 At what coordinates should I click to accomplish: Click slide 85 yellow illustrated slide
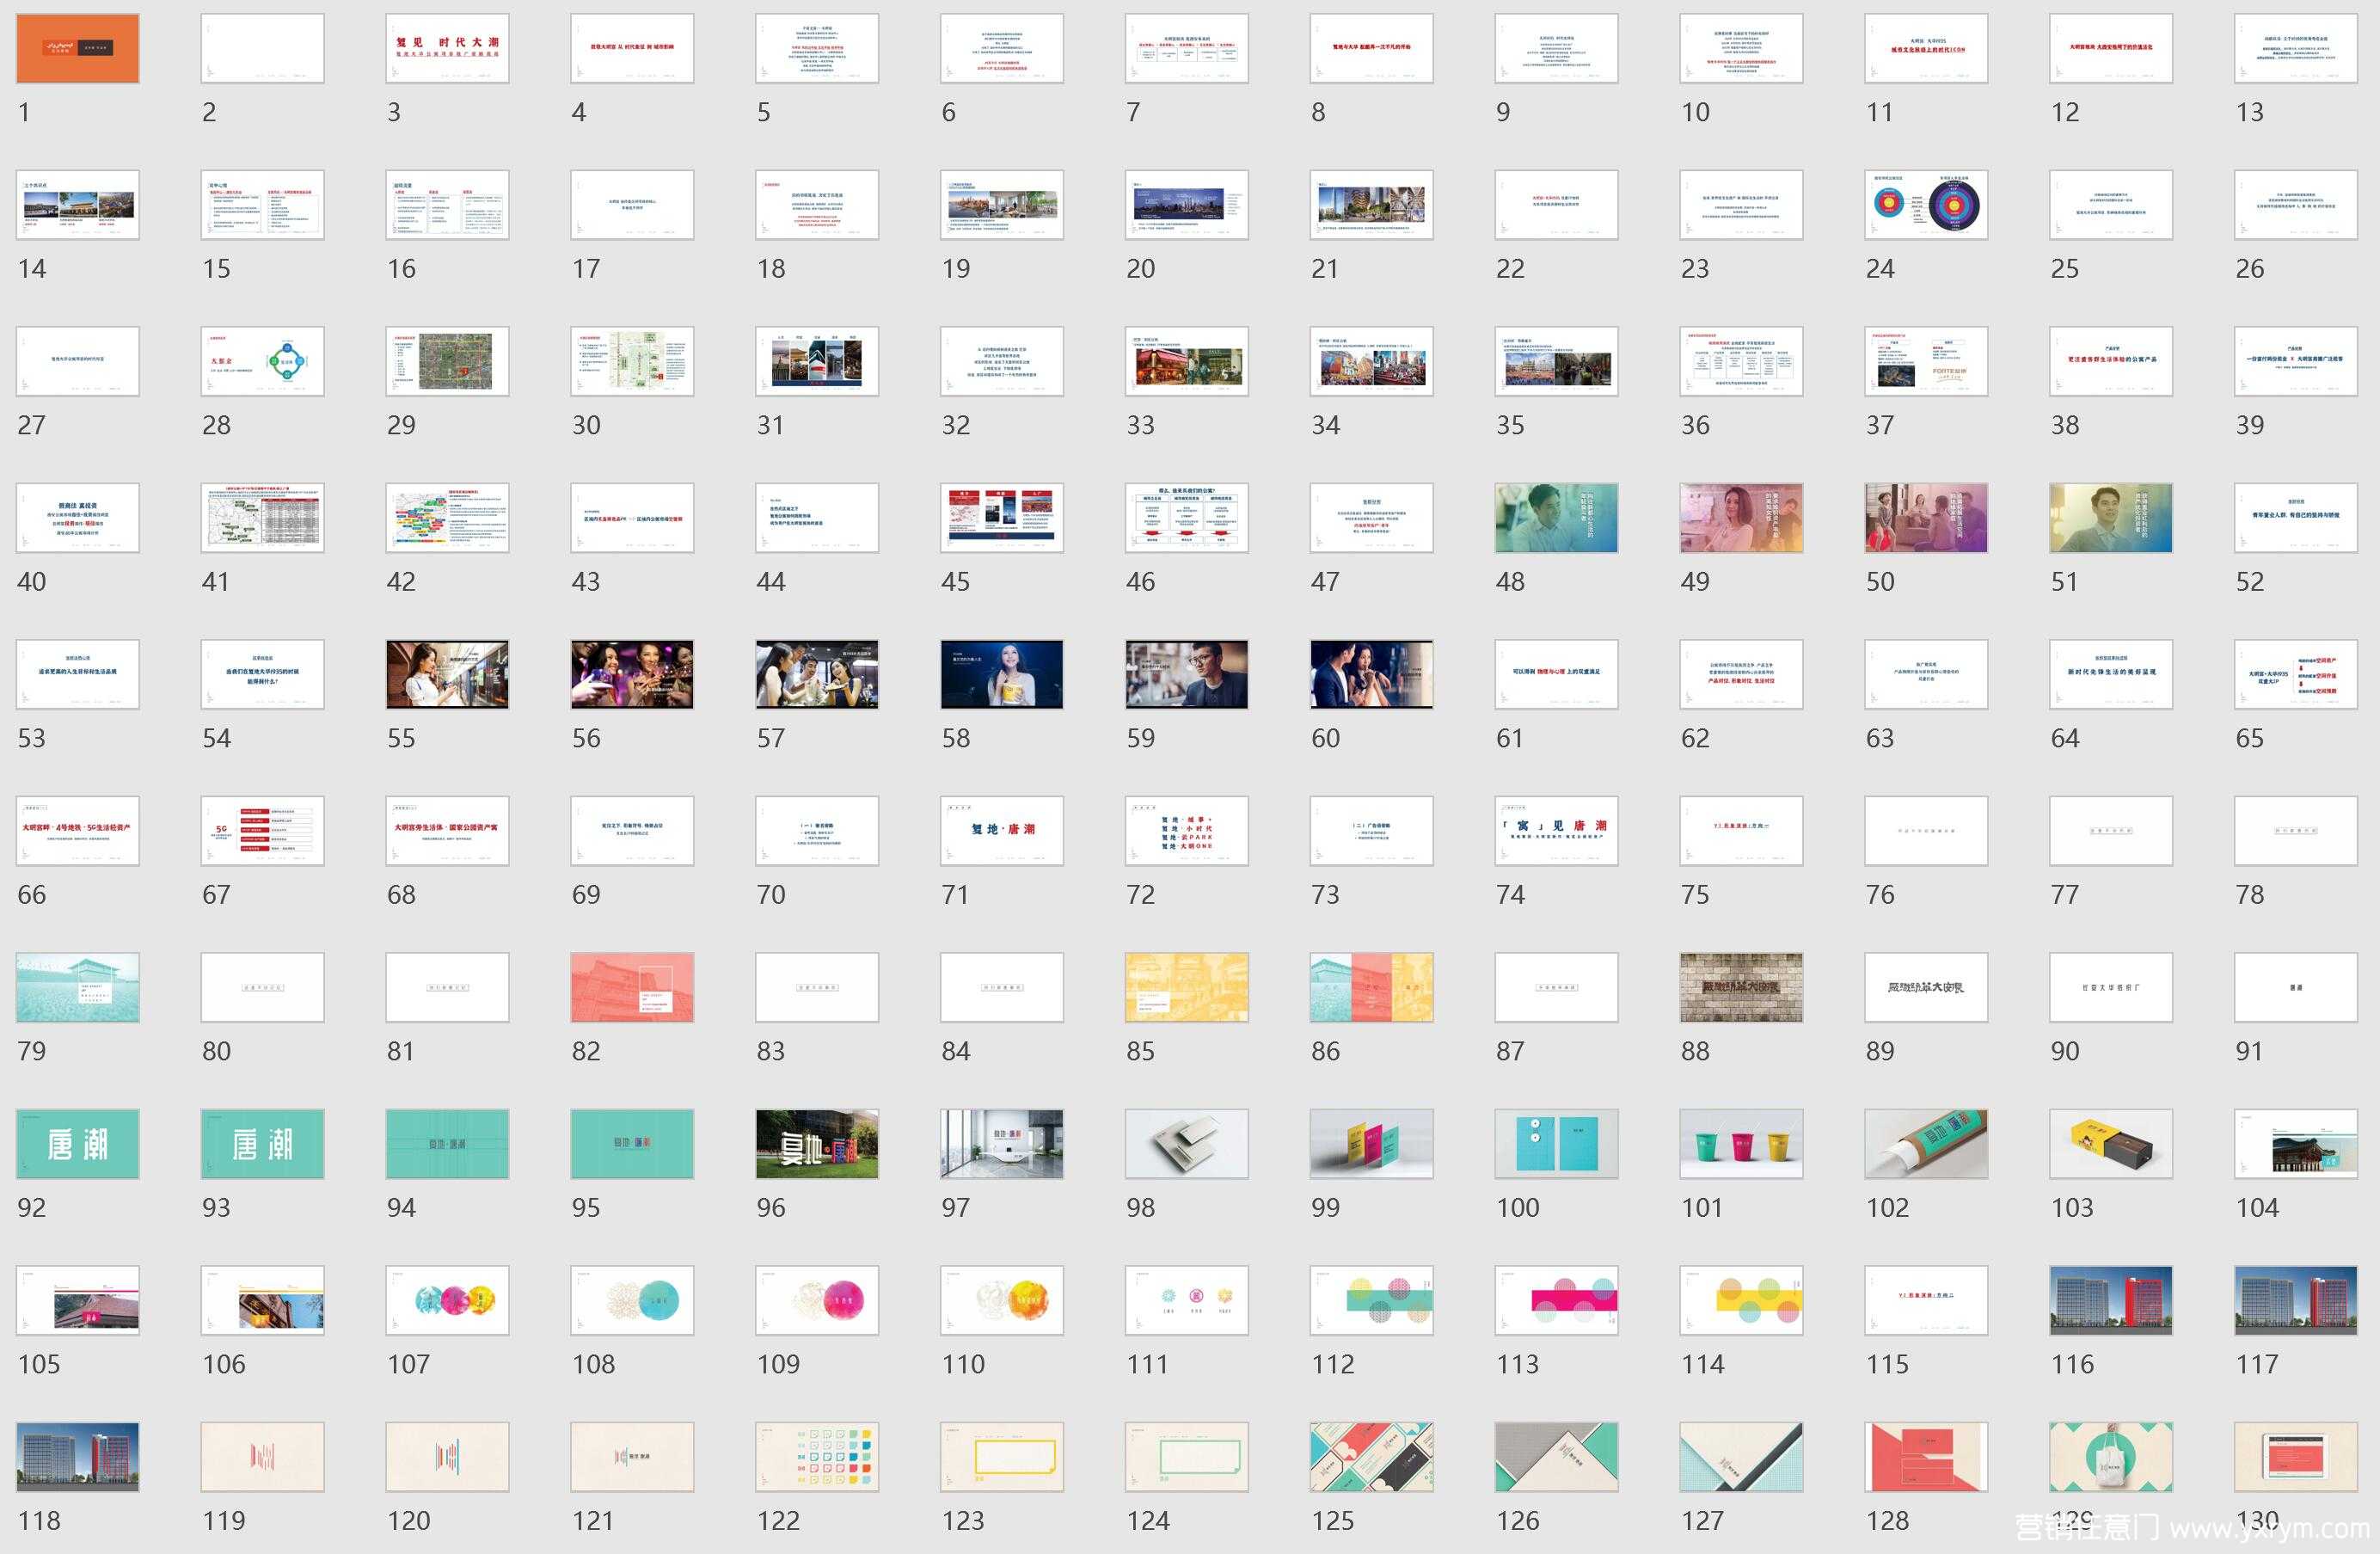click(1186, 987)
